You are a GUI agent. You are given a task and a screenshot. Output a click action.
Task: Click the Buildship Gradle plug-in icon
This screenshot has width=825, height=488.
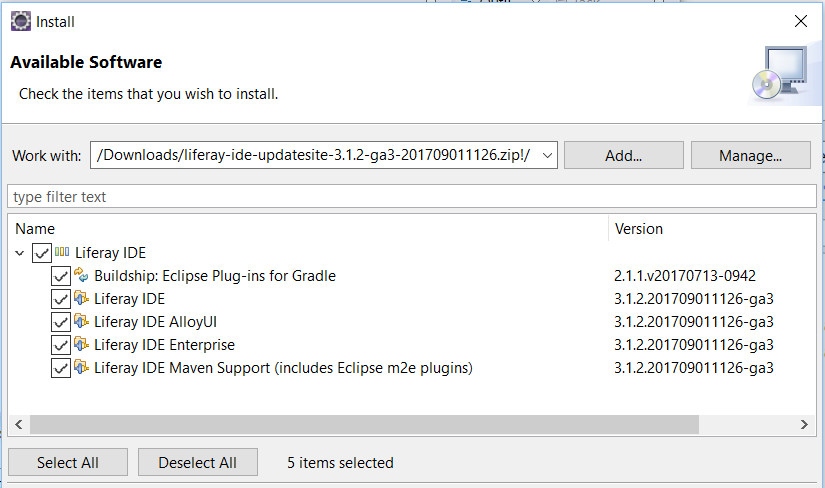coord(81,274)
